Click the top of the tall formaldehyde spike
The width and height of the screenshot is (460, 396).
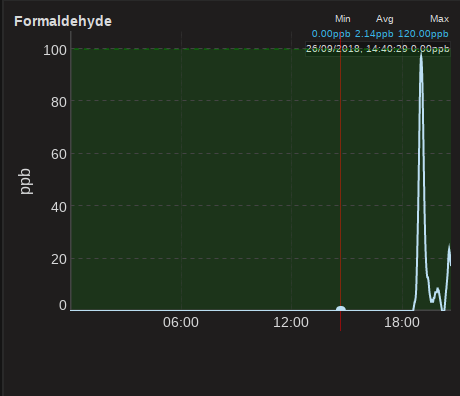tap(421, 55)
